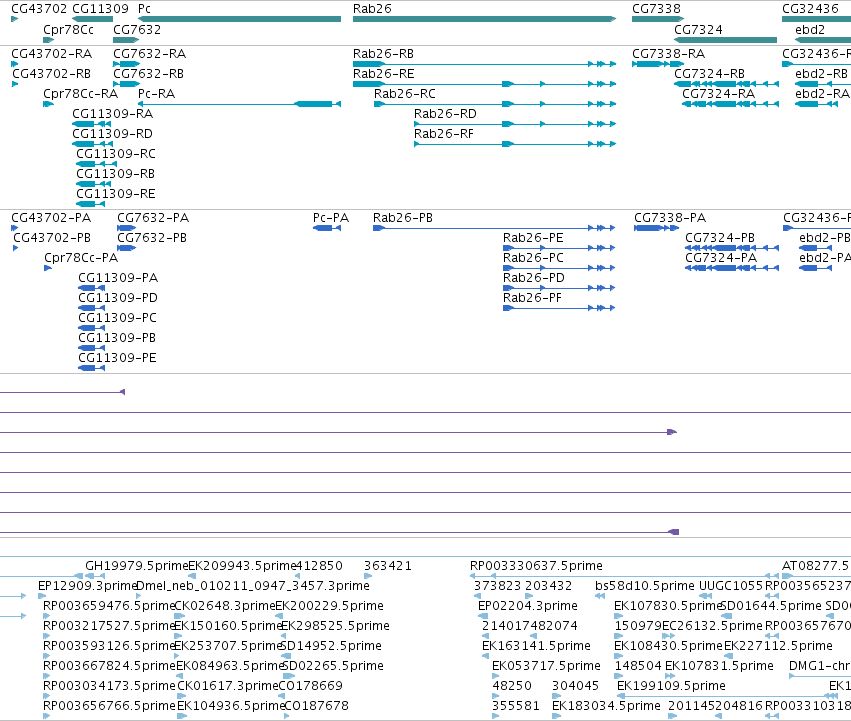851x721 pixels.
Task: Select transcript CG7324-RA
Action: pyautogui.click(x=731, y=104)
